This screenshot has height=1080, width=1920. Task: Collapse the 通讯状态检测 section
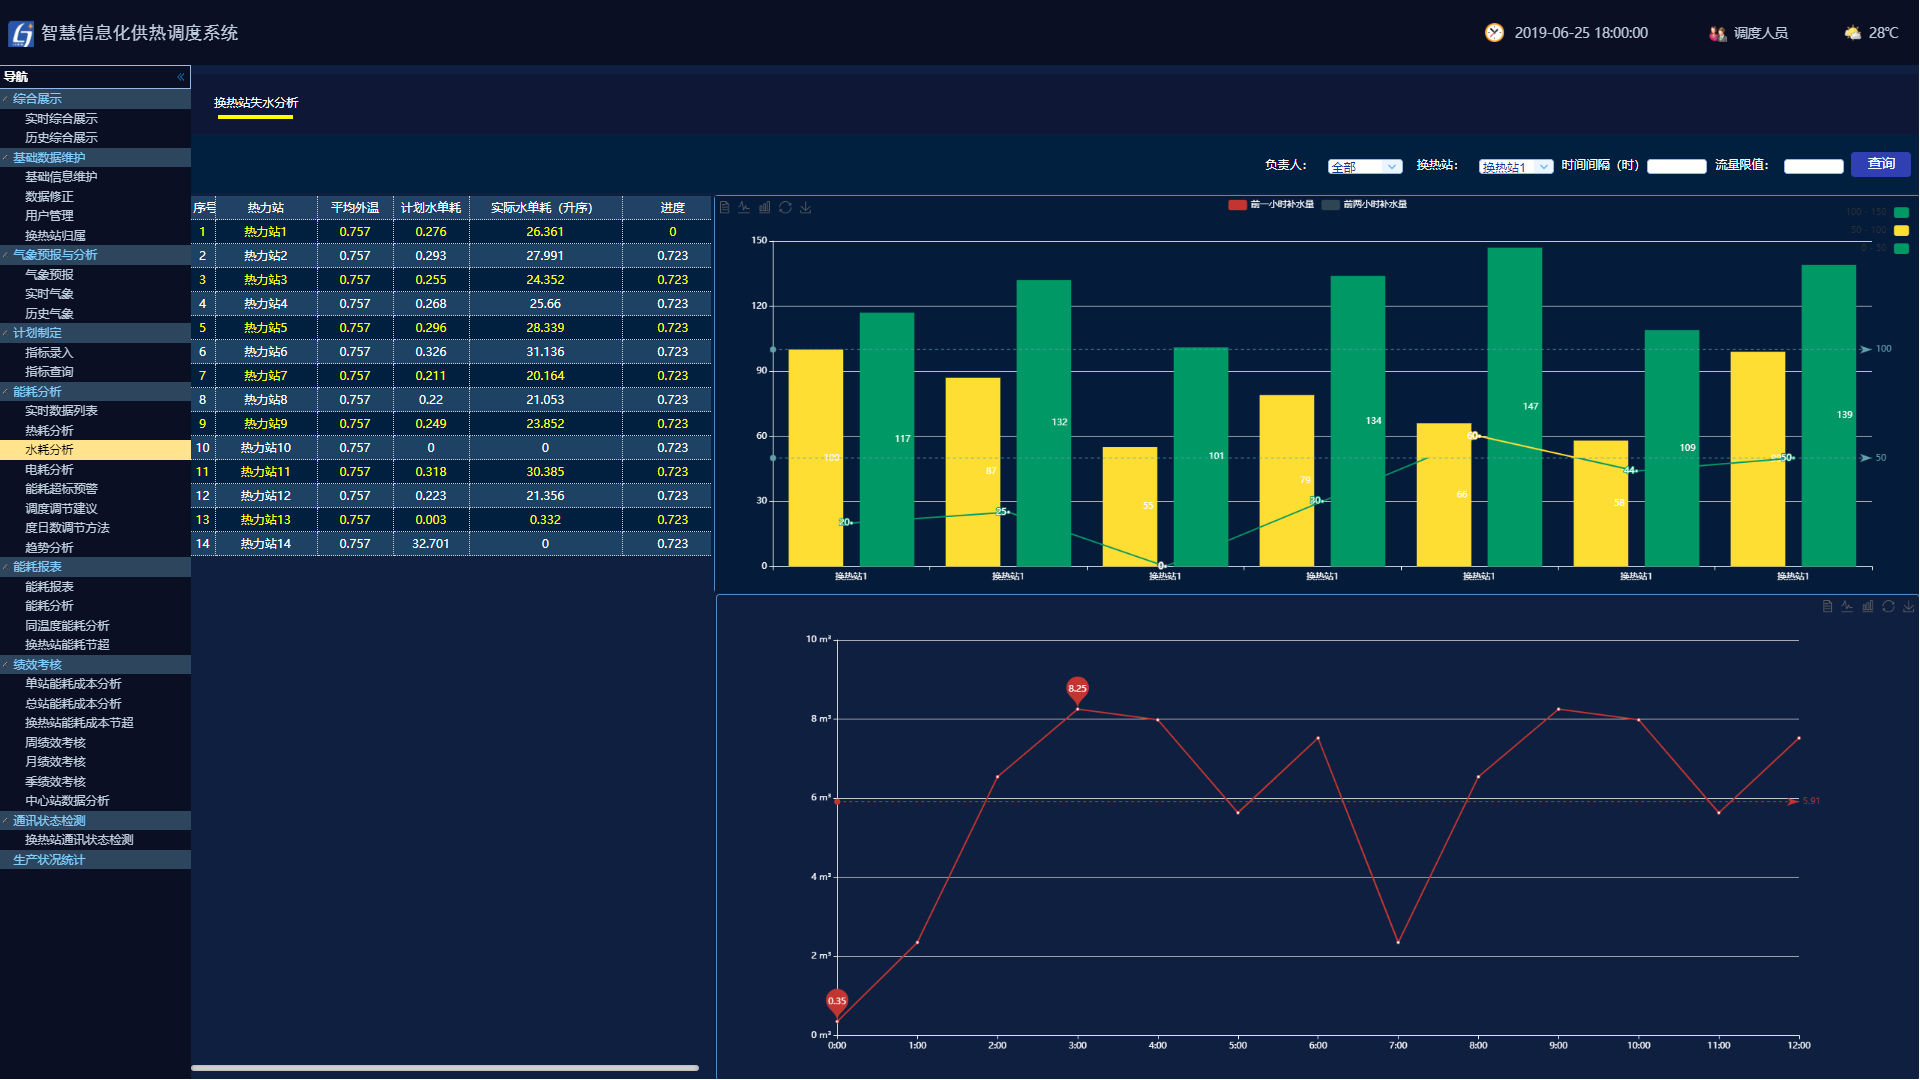pos(95,821)
